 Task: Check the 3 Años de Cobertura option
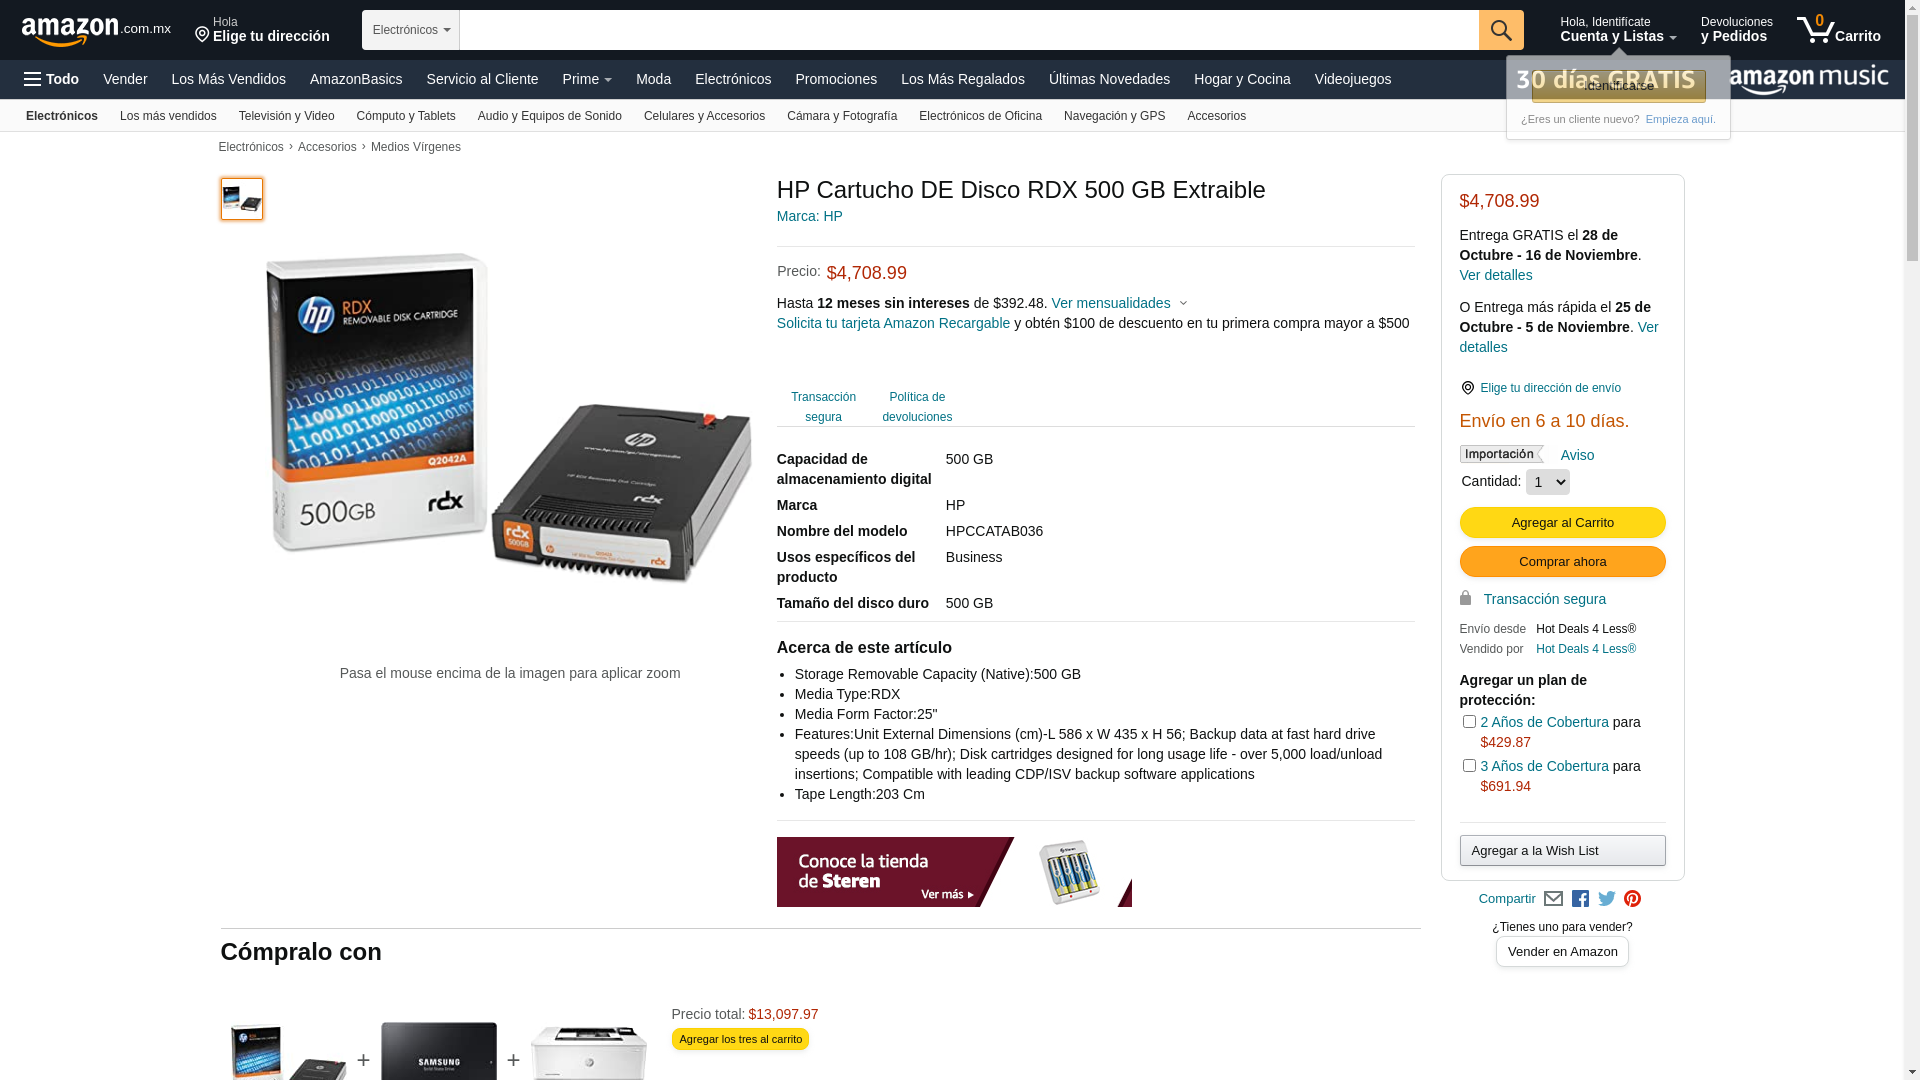click(1469, 765)
